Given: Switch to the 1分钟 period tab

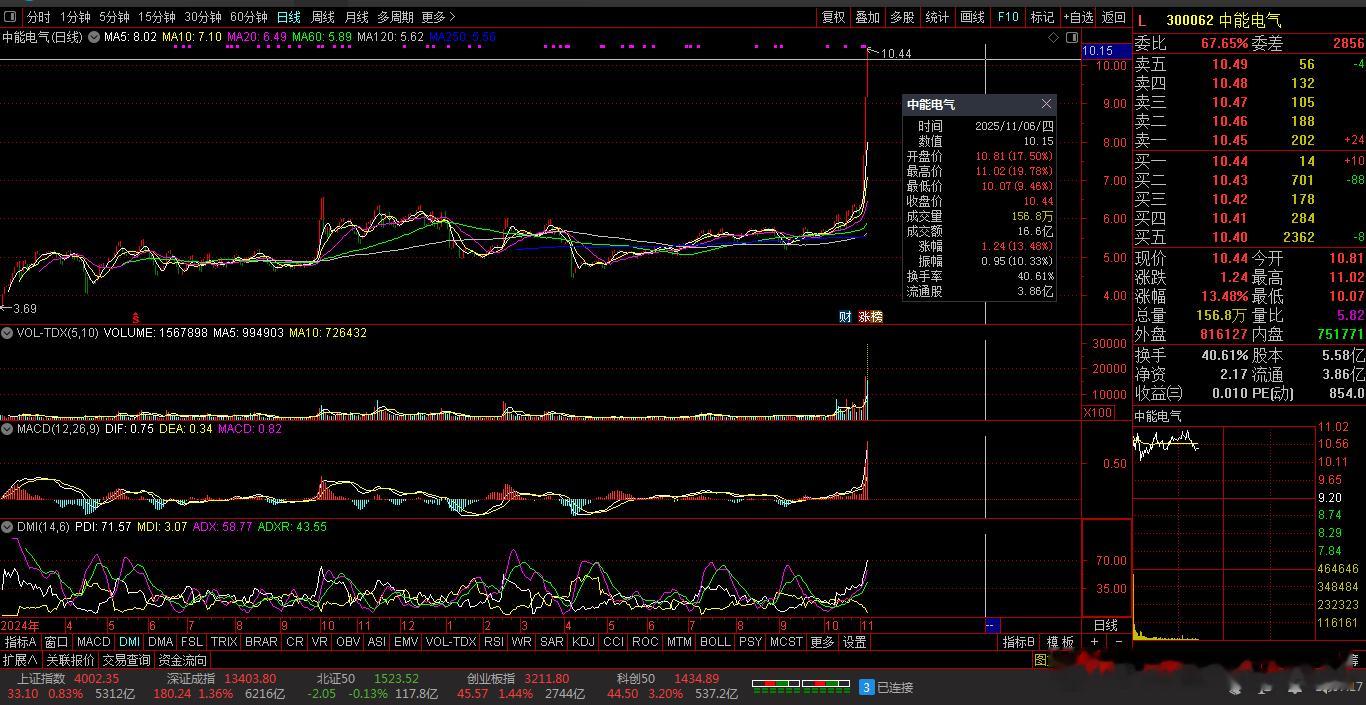Looking at the screenshot, I should pyautogui.click(x=75, y=17).
